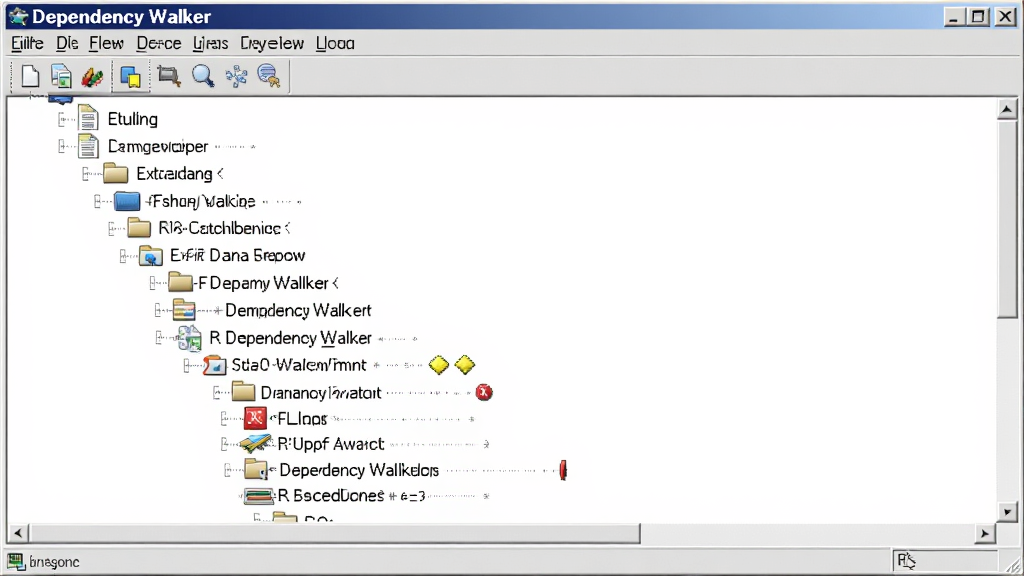Open the Lloon menu
Image resolution: width=1024 pixels, height=576 pixels.
[335, 43]
